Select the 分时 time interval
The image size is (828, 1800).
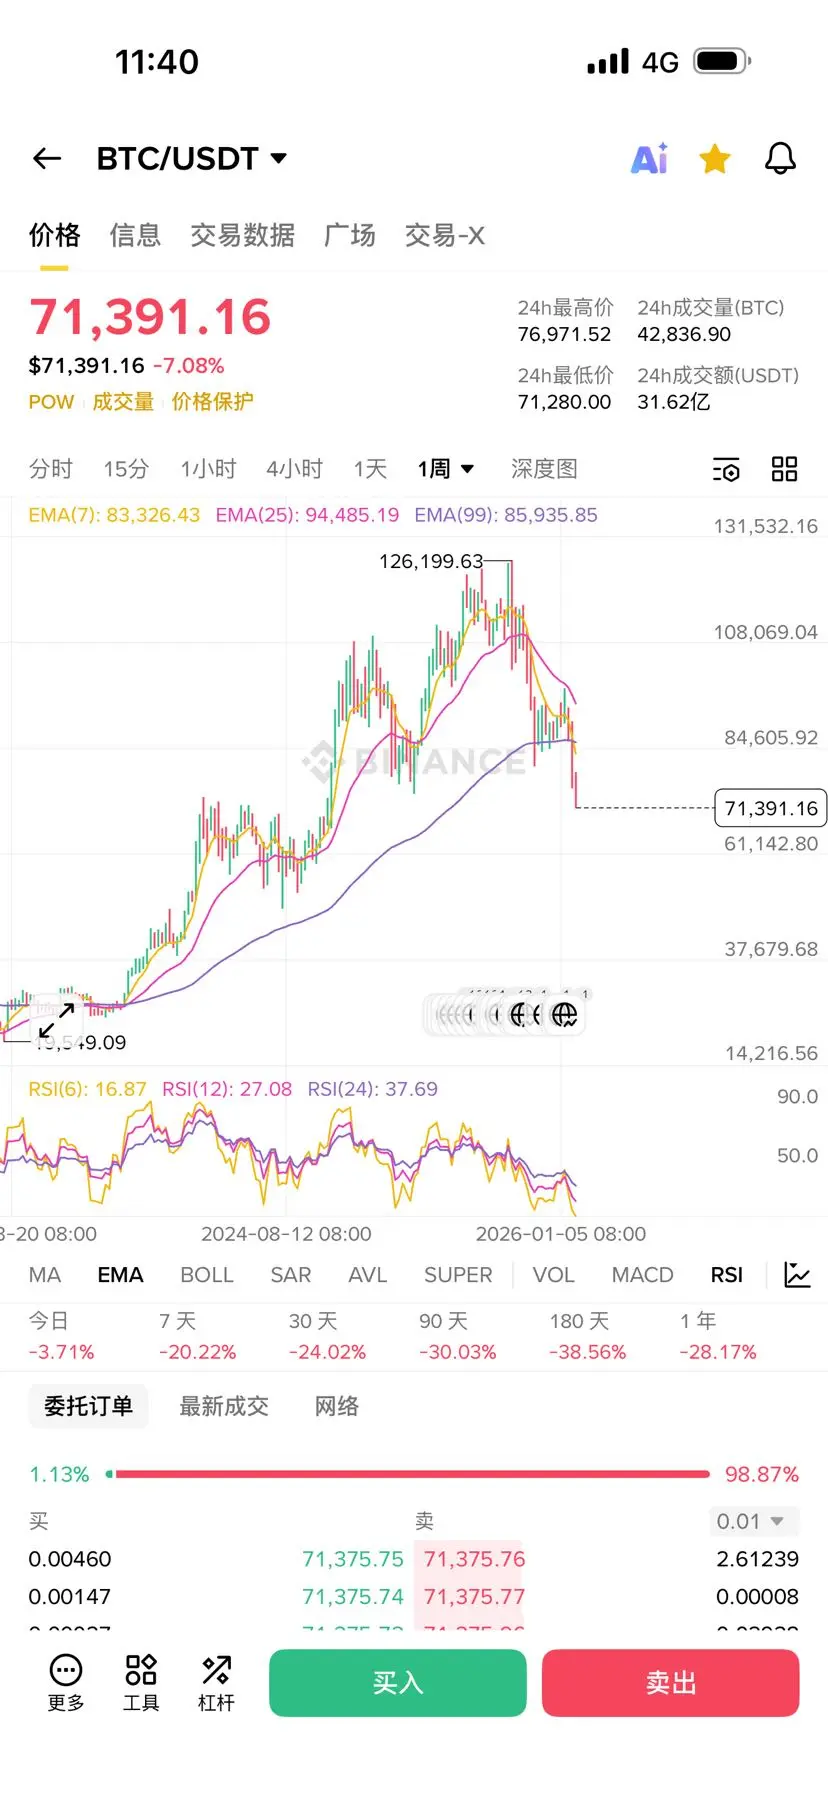pos(51,469)
